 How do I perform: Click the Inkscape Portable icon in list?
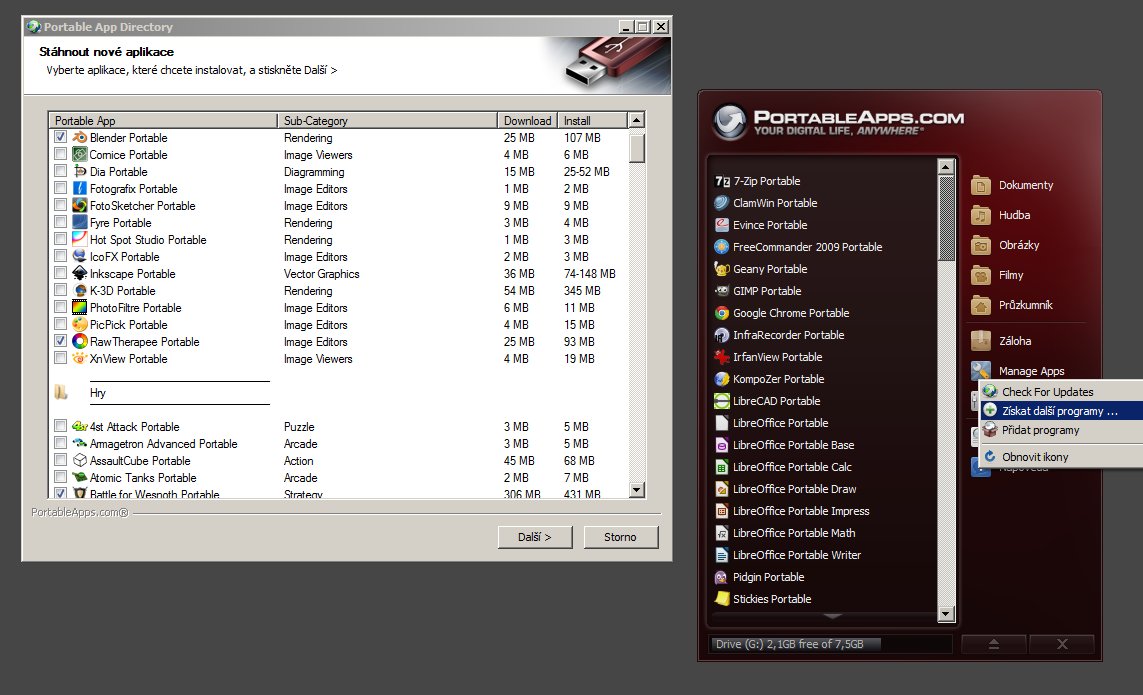80,274
